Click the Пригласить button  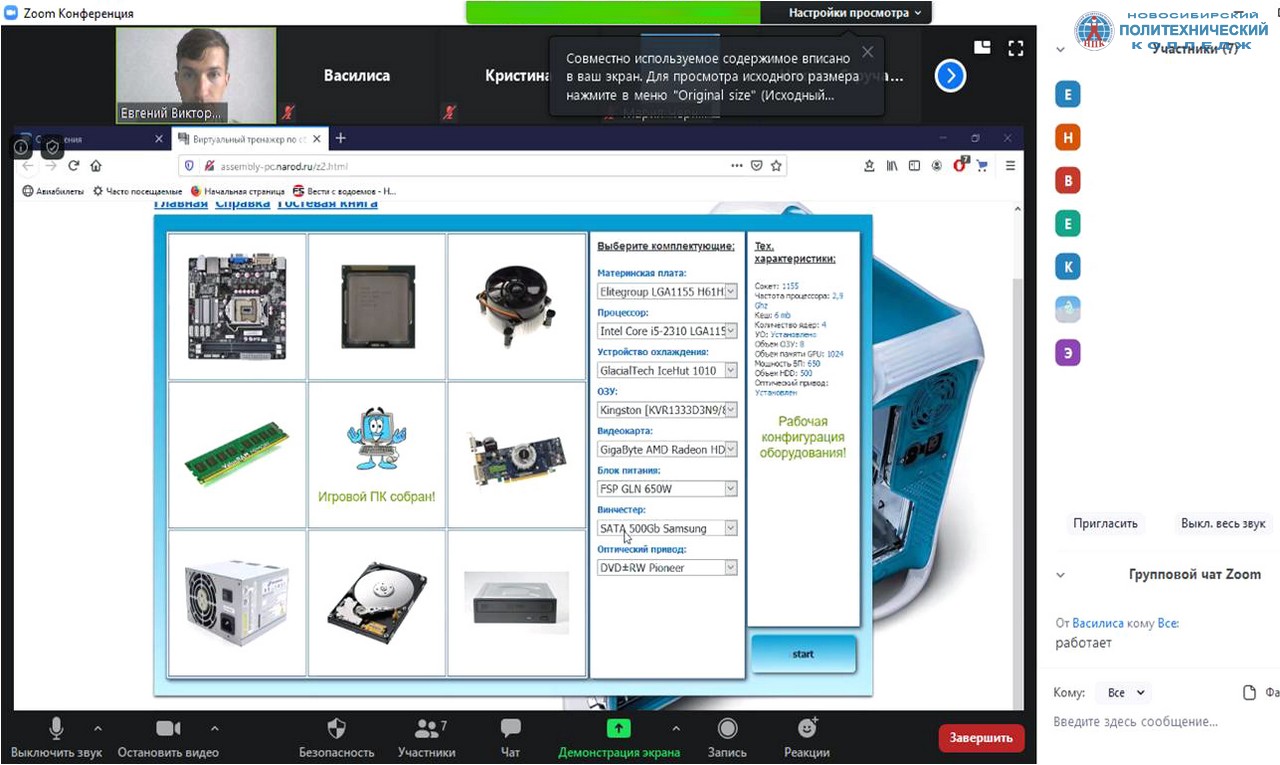tap(1105, 524)
